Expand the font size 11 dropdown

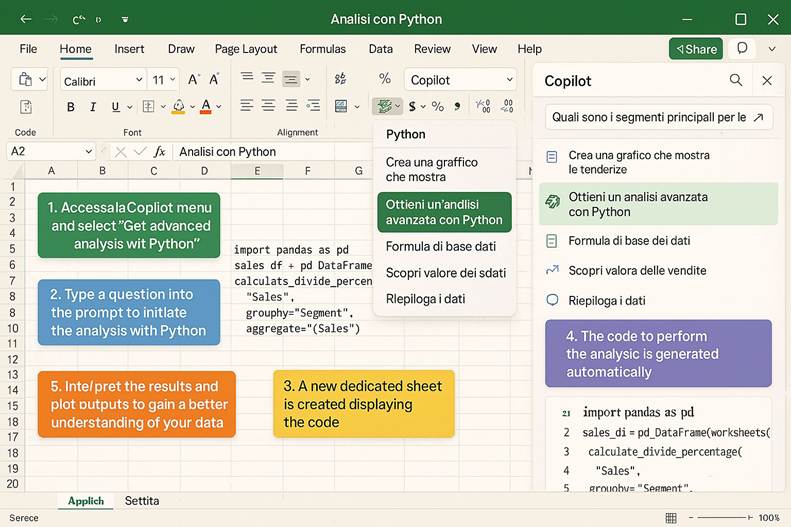(x=164, y=80)
